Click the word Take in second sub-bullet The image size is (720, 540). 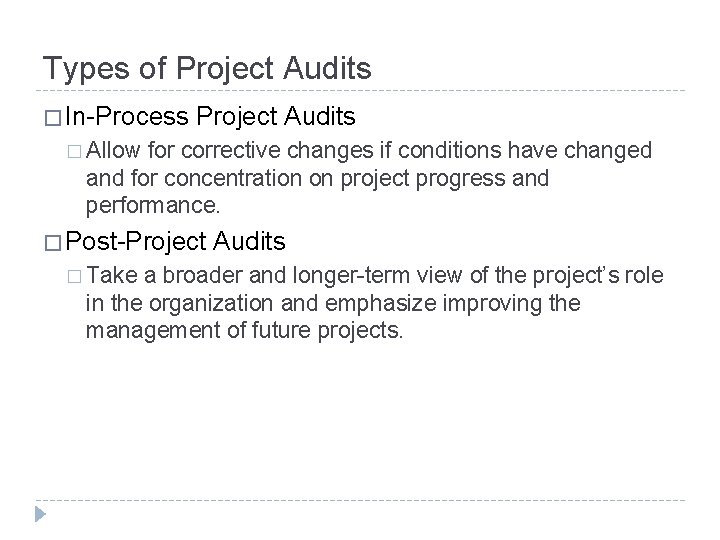(x=112, y=275)
